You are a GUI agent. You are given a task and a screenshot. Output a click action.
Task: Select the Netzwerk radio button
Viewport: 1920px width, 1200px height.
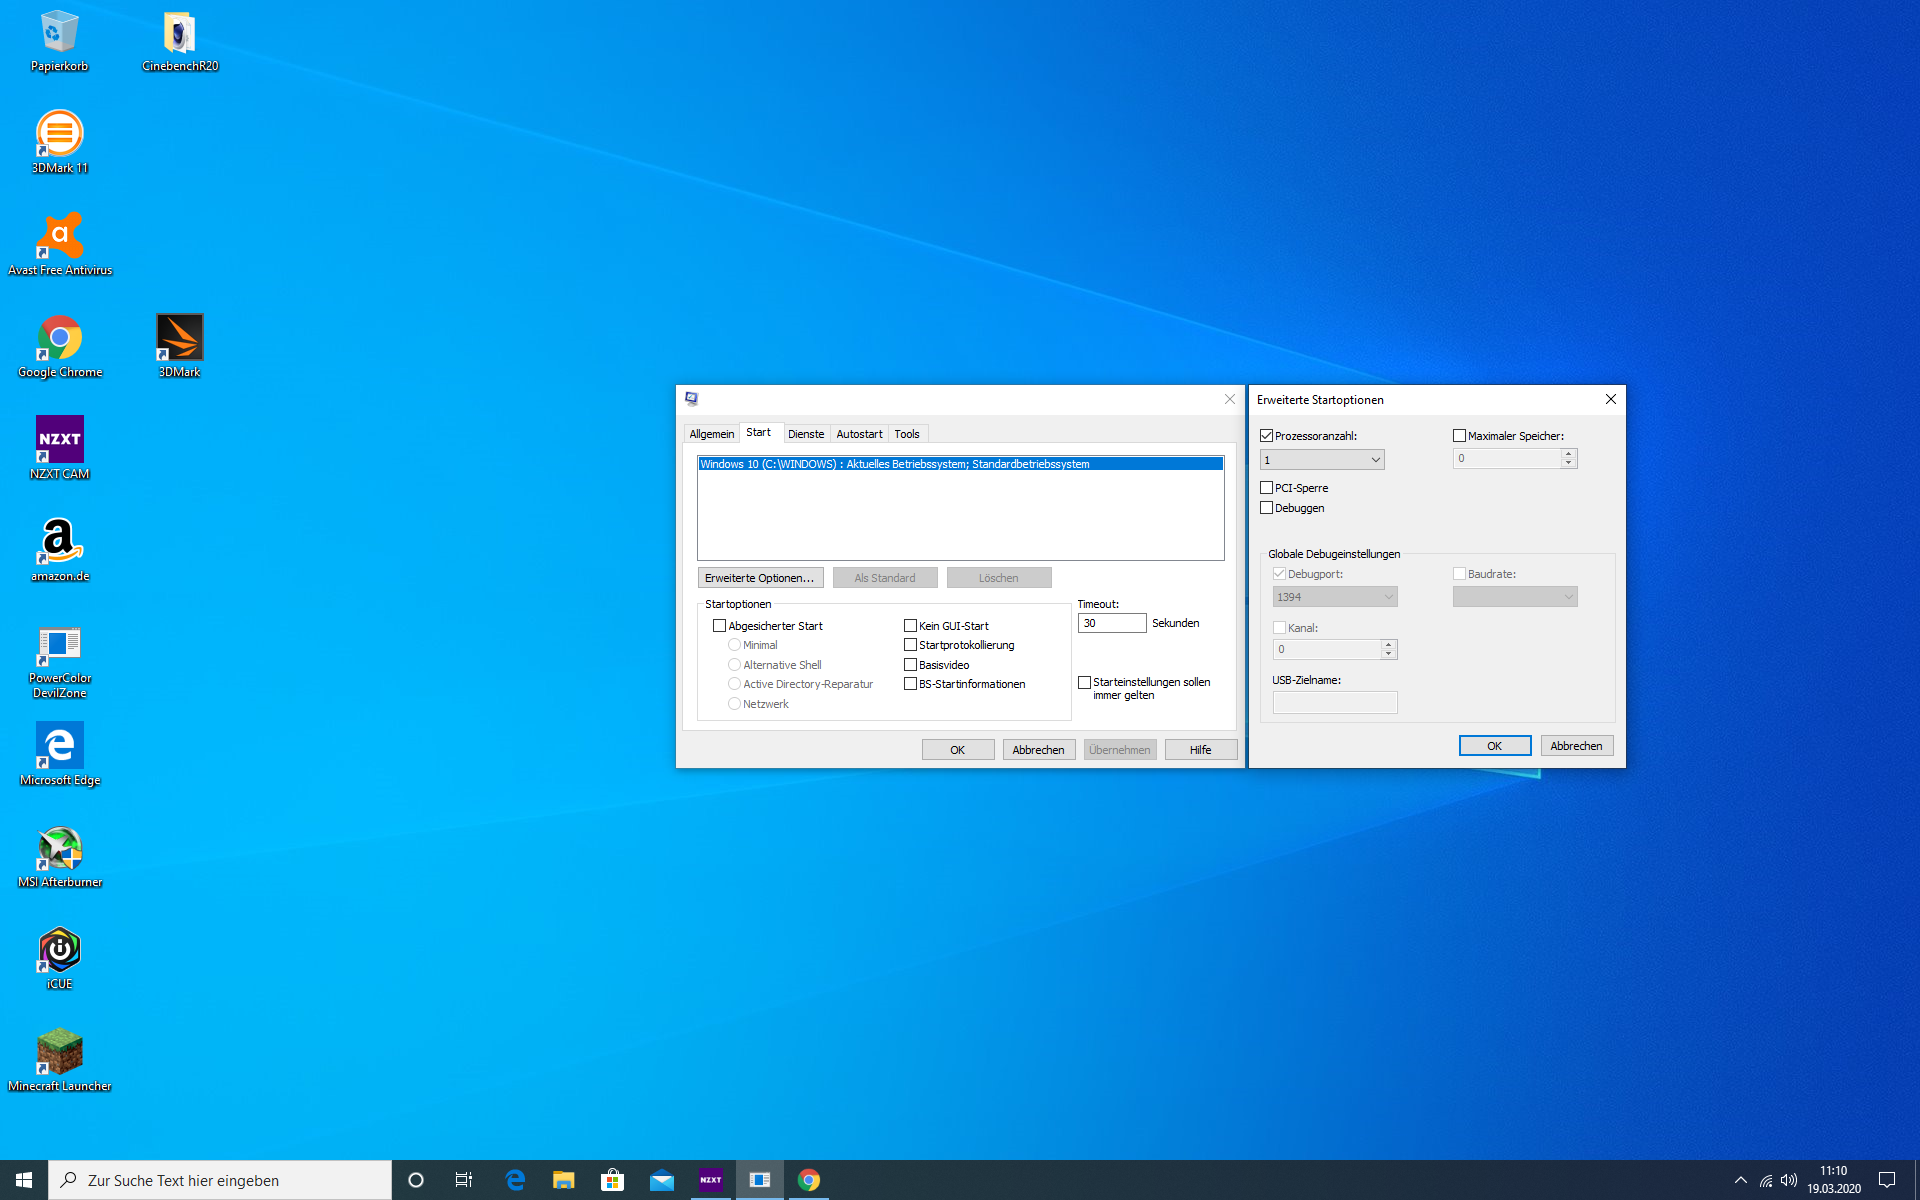734,703
